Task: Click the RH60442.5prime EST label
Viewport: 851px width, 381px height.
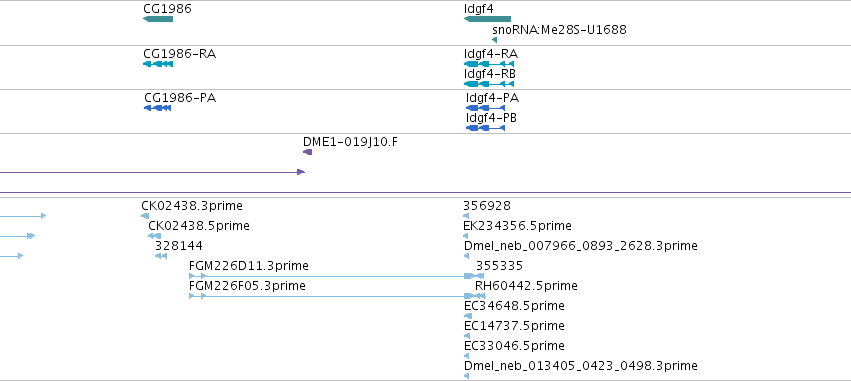Action: [526, 286]
